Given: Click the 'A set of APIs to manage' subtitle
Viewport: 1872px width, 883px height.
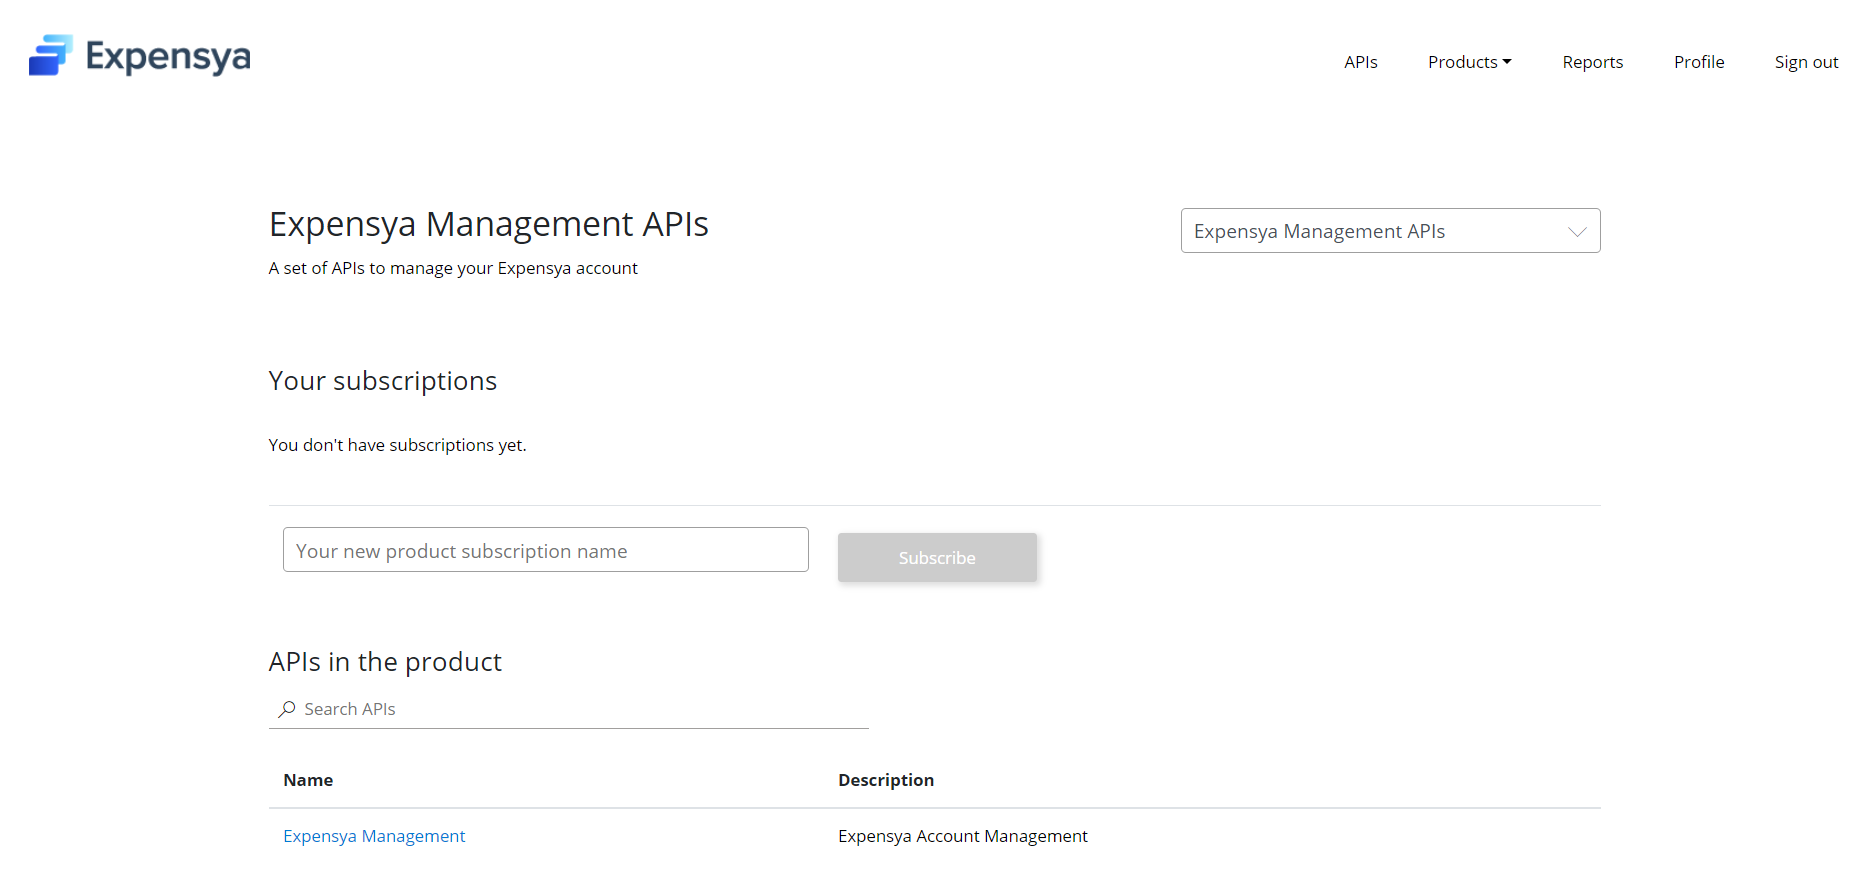Looking at the screenshot, I should pyautogui.click(x=453, y=268).
